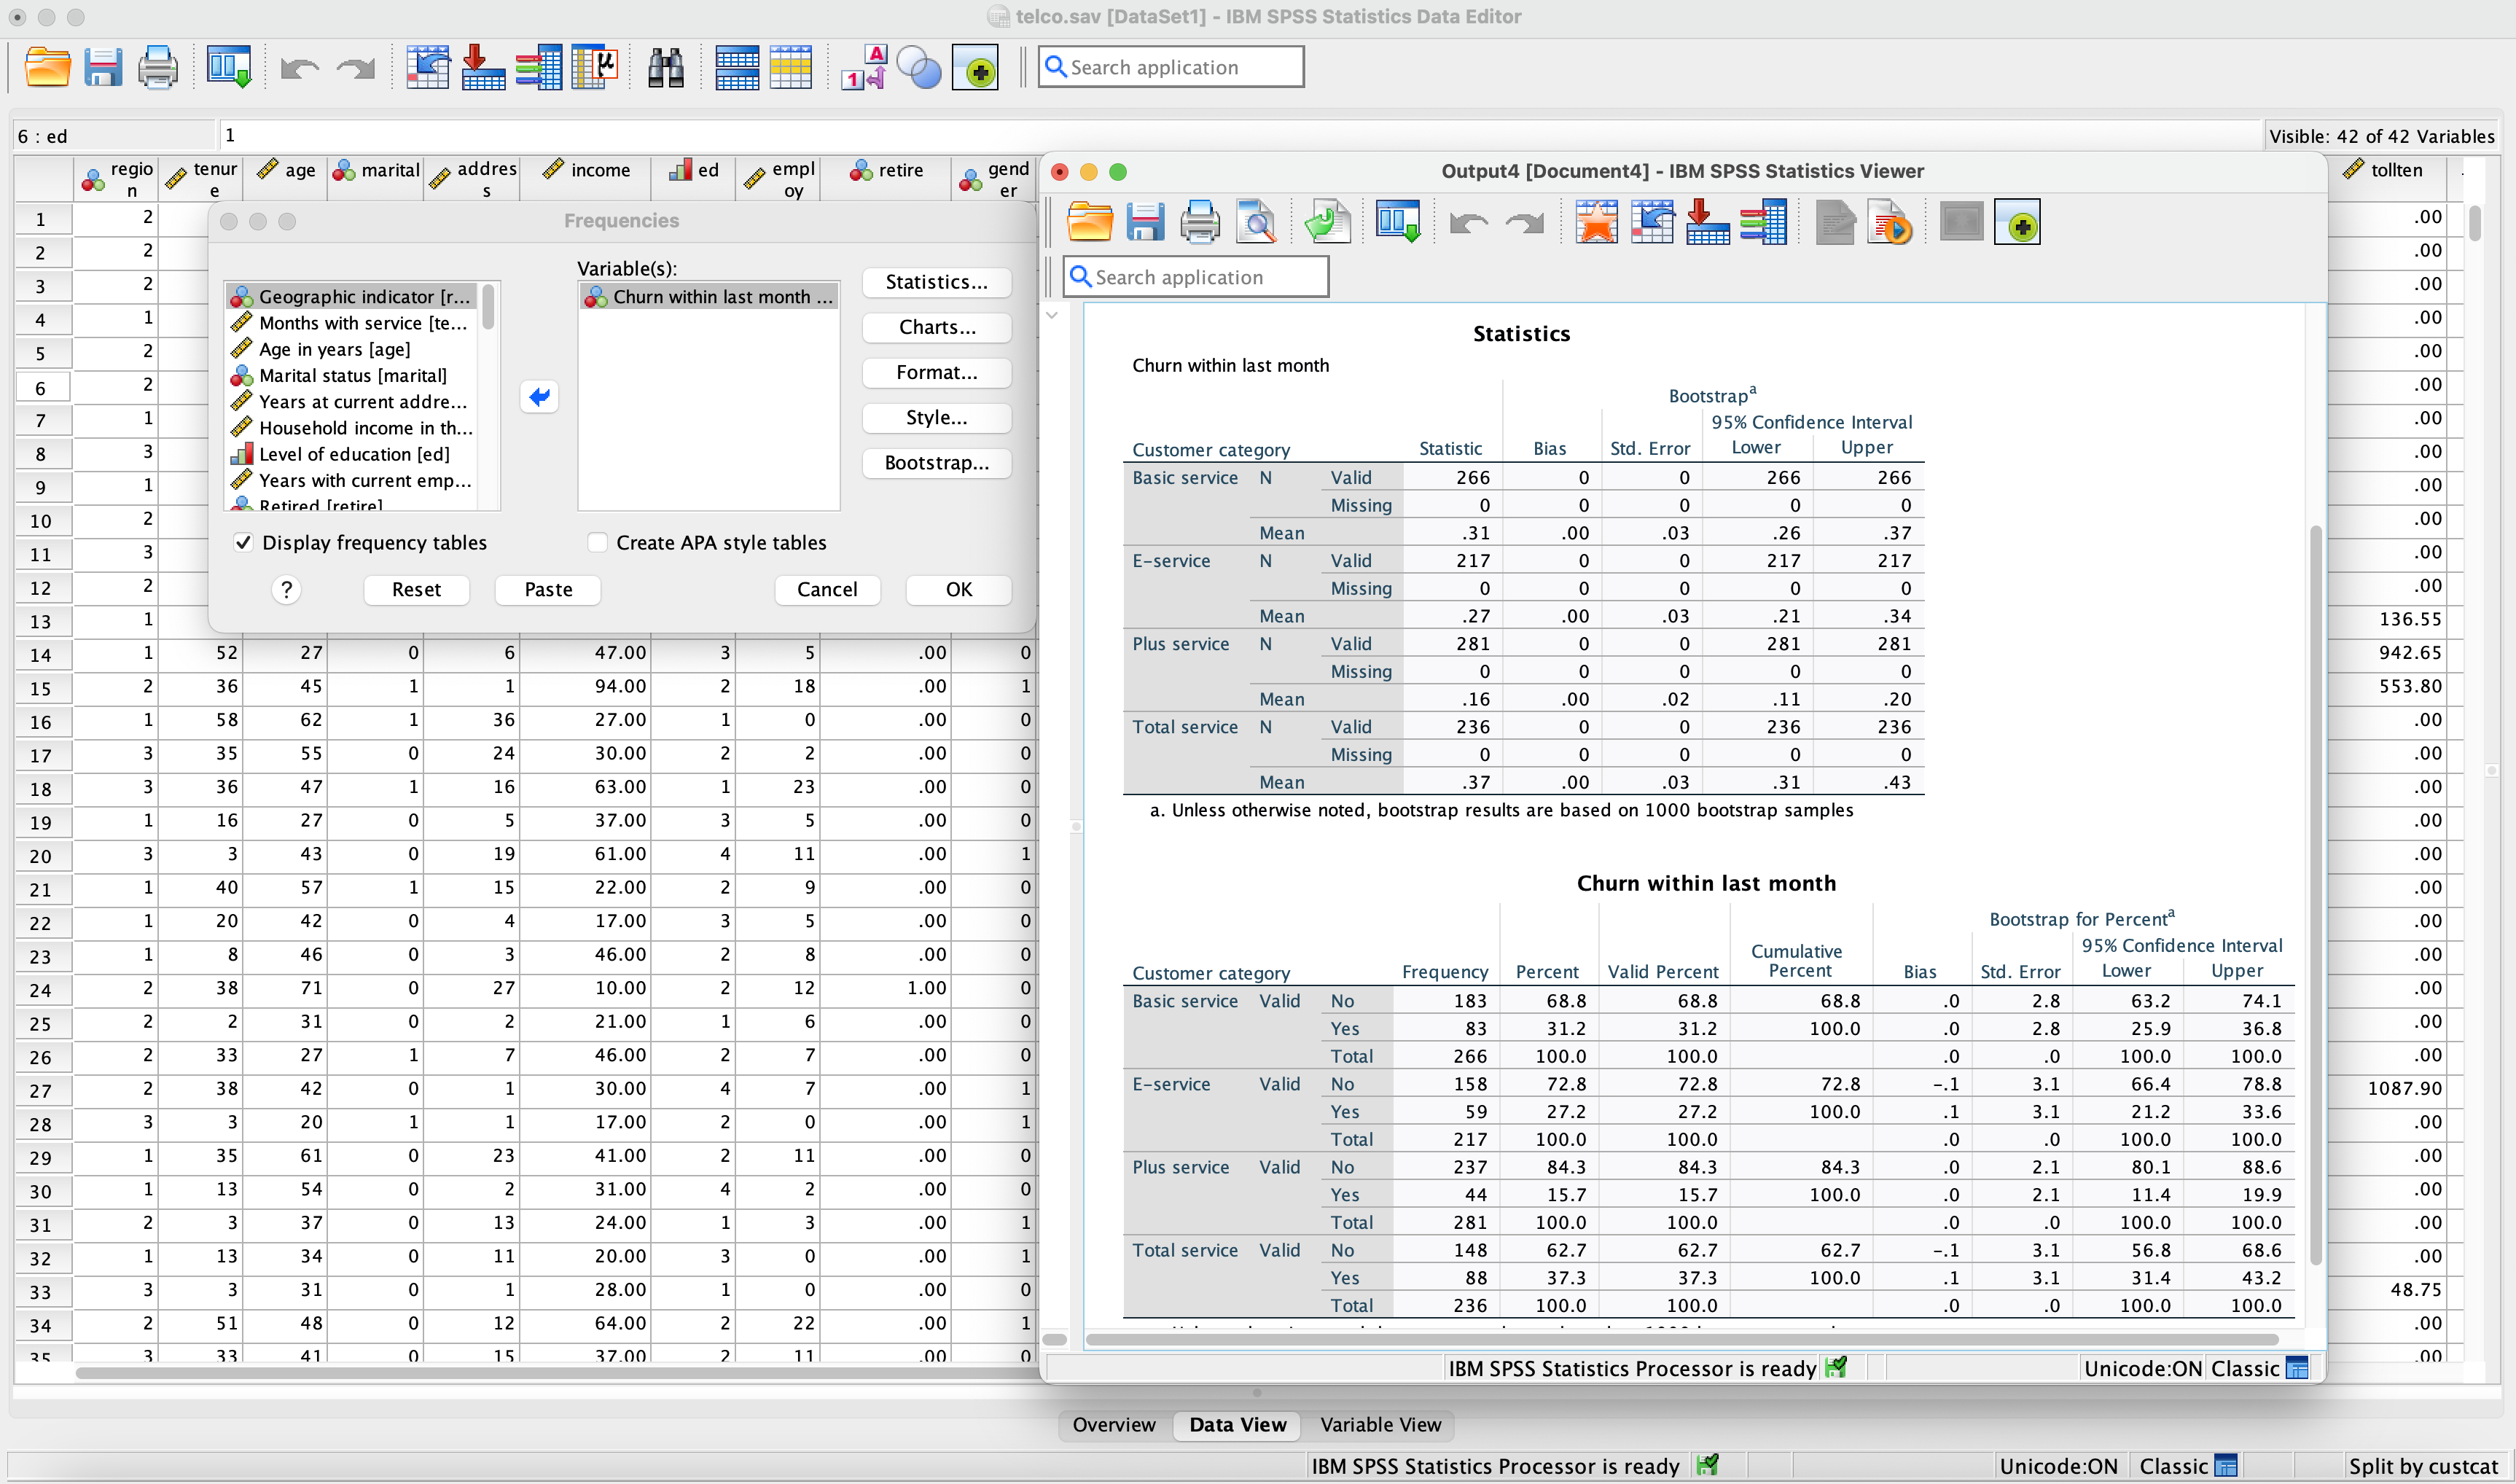The image size is (2516, 1484).
Task: Toggle Show All Variables icon on toolbar
Action: tap(977, 67)
